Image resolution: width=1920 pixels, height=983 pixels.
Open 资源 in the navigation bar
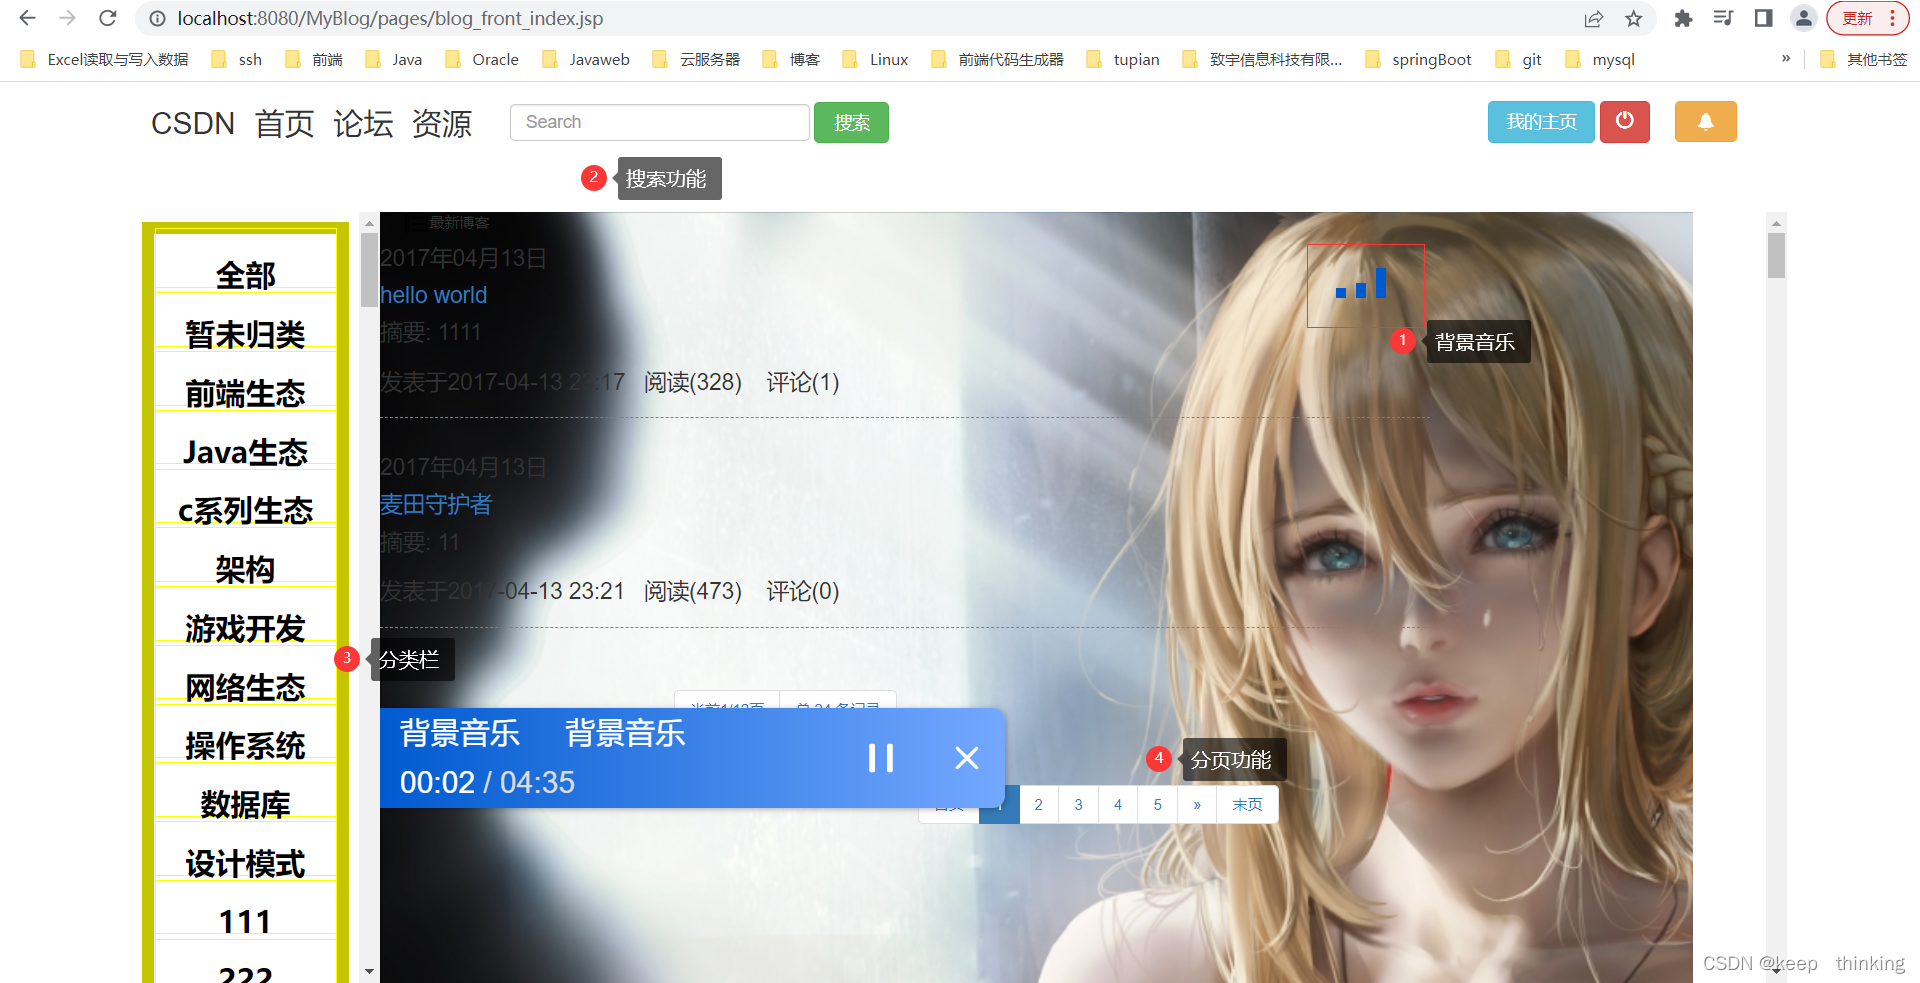[x=442, y=124]
